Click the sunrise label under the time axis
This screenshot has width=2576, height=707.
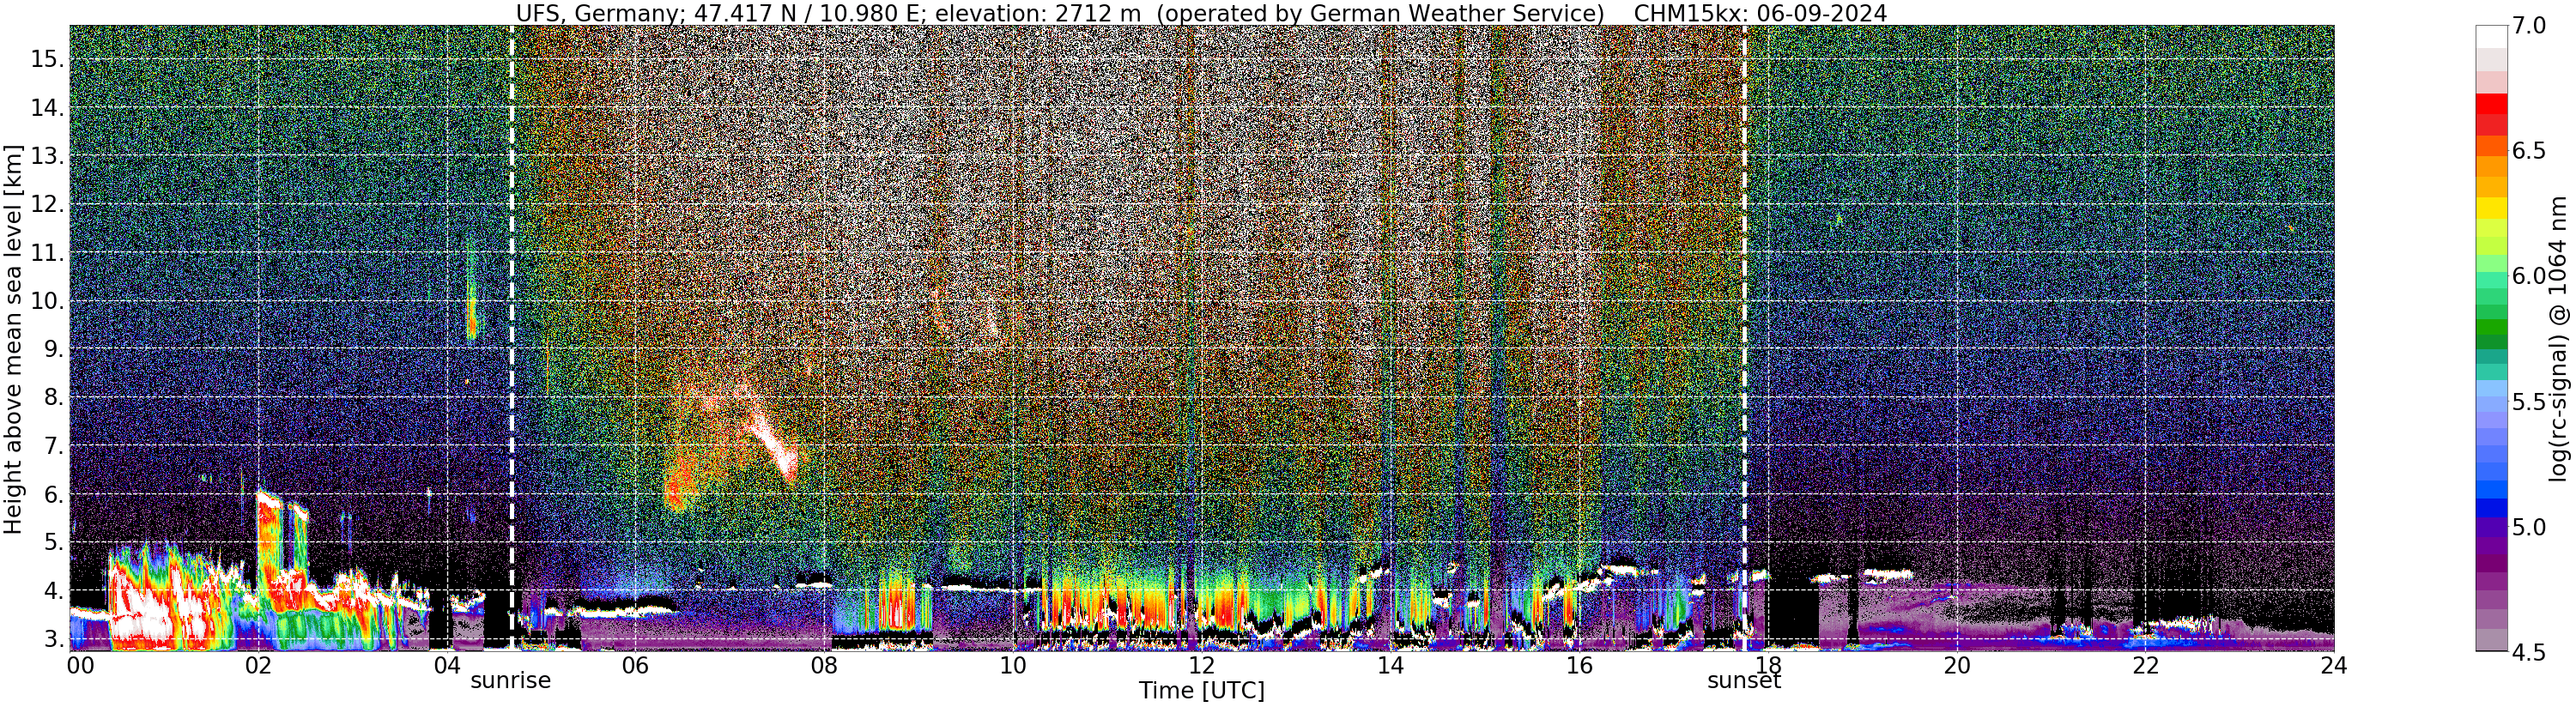[511, 681]
